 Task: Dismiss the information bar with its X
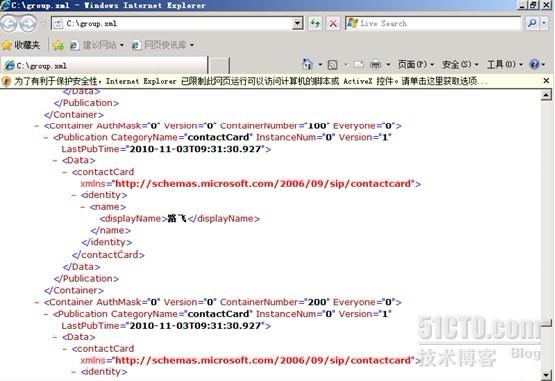546,81
